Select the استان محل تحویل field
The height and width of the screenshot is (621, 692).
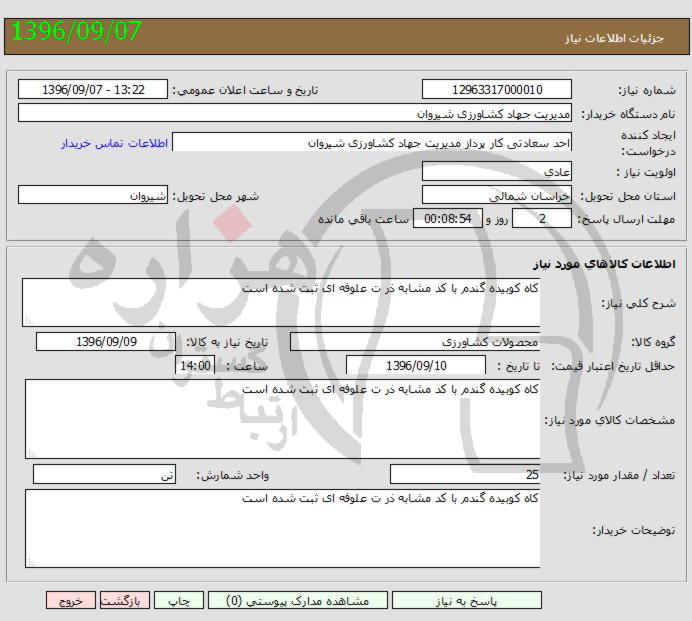[497, 195]
